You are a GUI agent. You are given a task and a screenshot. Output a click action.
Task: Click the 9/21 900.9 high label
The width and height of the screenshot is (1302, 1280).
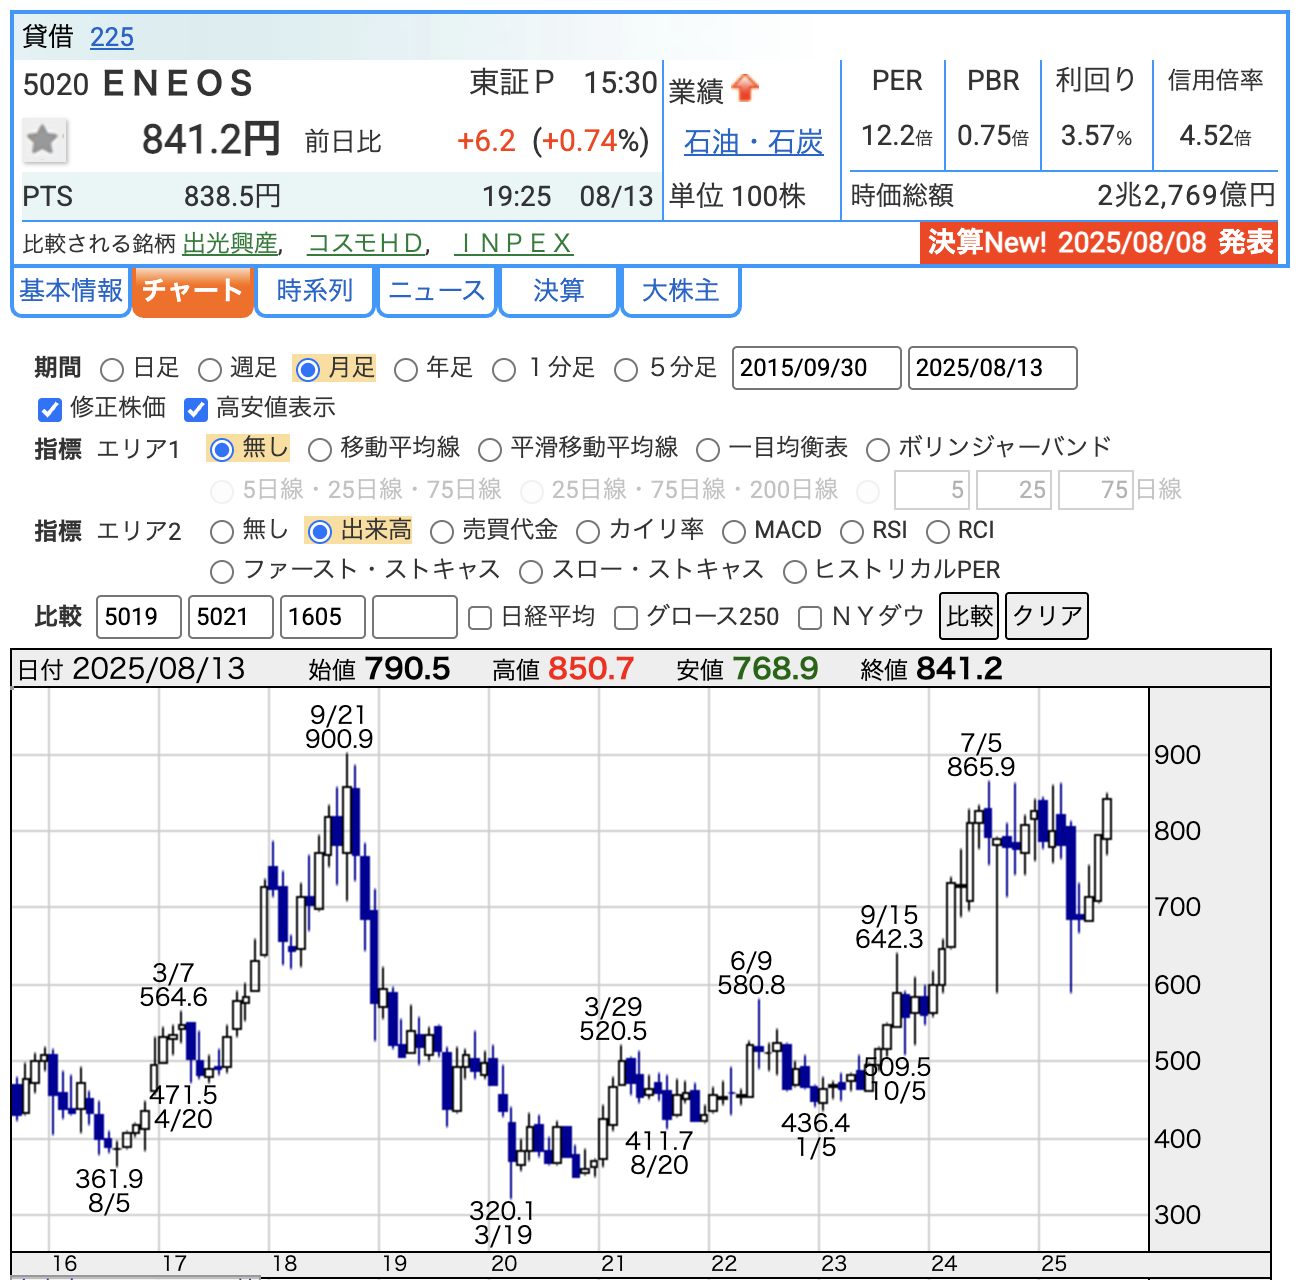339,727
